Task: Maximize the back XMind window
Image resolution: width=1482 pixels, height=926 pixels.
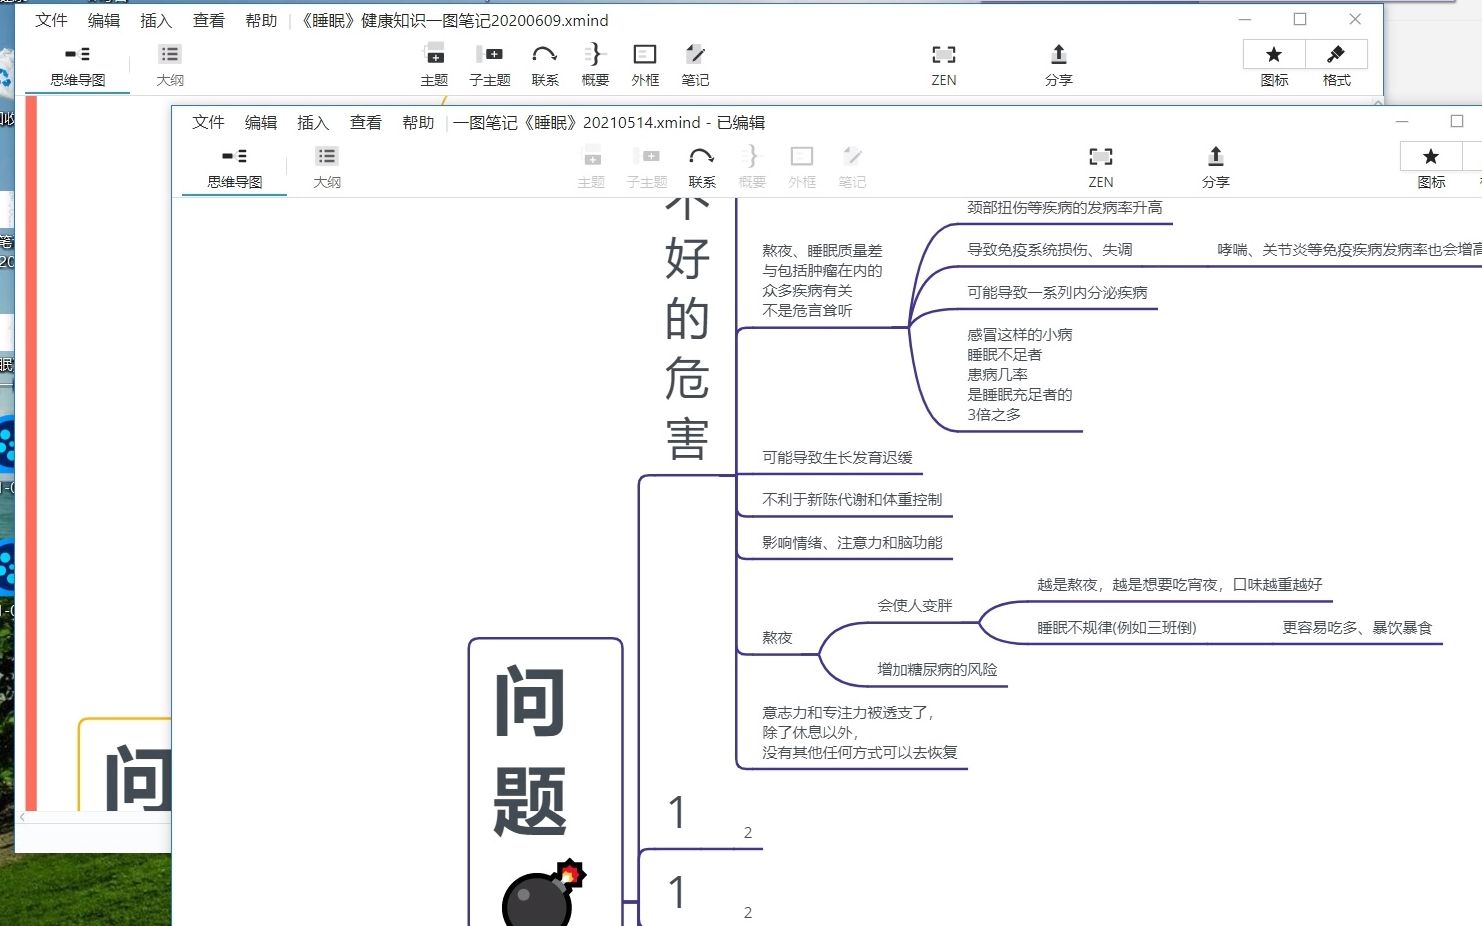Action: click(1300, 19)
